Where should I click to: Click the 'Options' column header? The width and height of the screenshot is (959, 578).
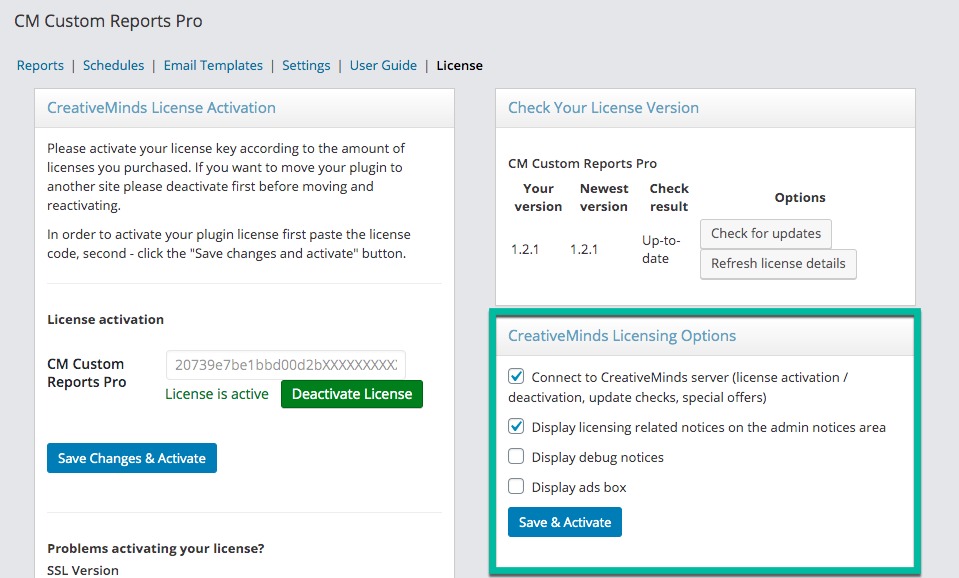click(800, 198)
